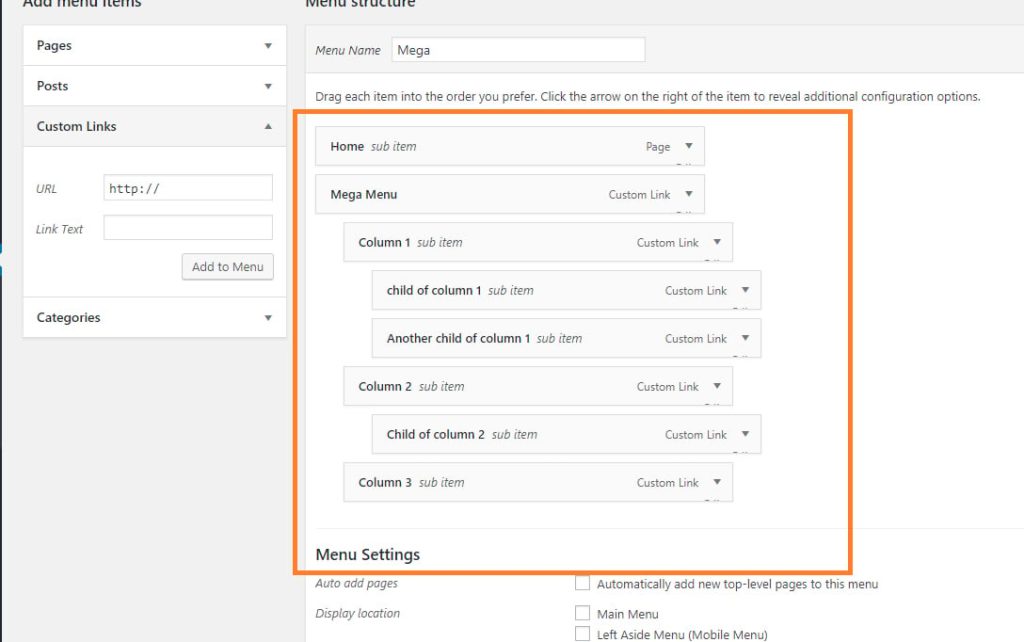Click the Custom Links panel heading

pos(76,127)
